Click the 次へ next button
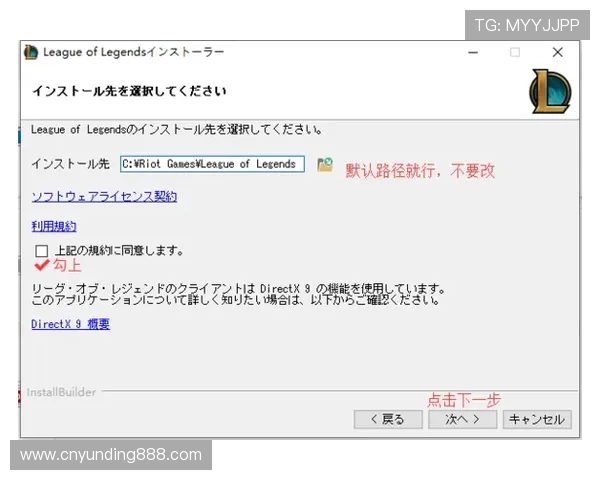 [462, 420]
